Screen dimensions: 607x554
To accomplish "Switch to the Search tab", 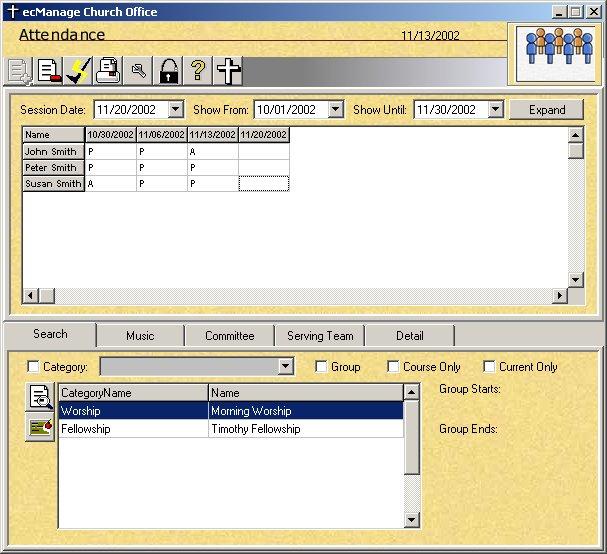I will click(x=50, y=334).
